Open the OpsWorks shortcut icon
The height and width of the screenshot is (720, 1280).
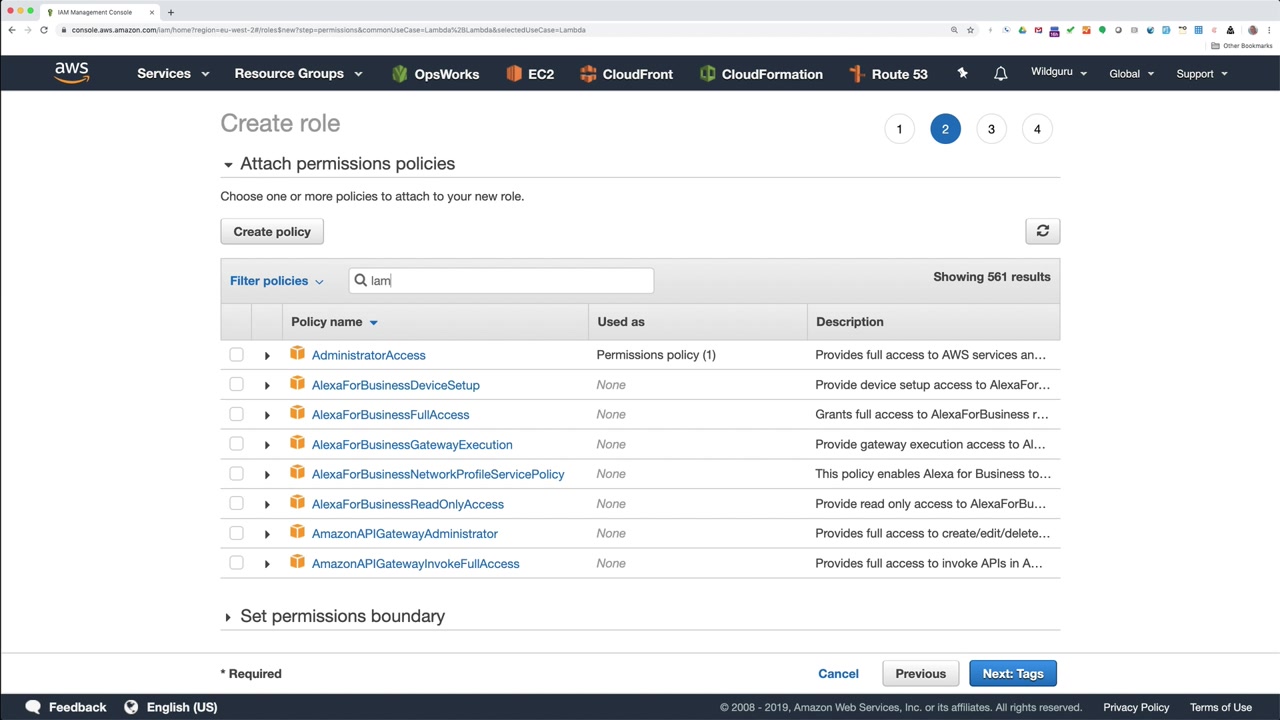click(400, 74)
